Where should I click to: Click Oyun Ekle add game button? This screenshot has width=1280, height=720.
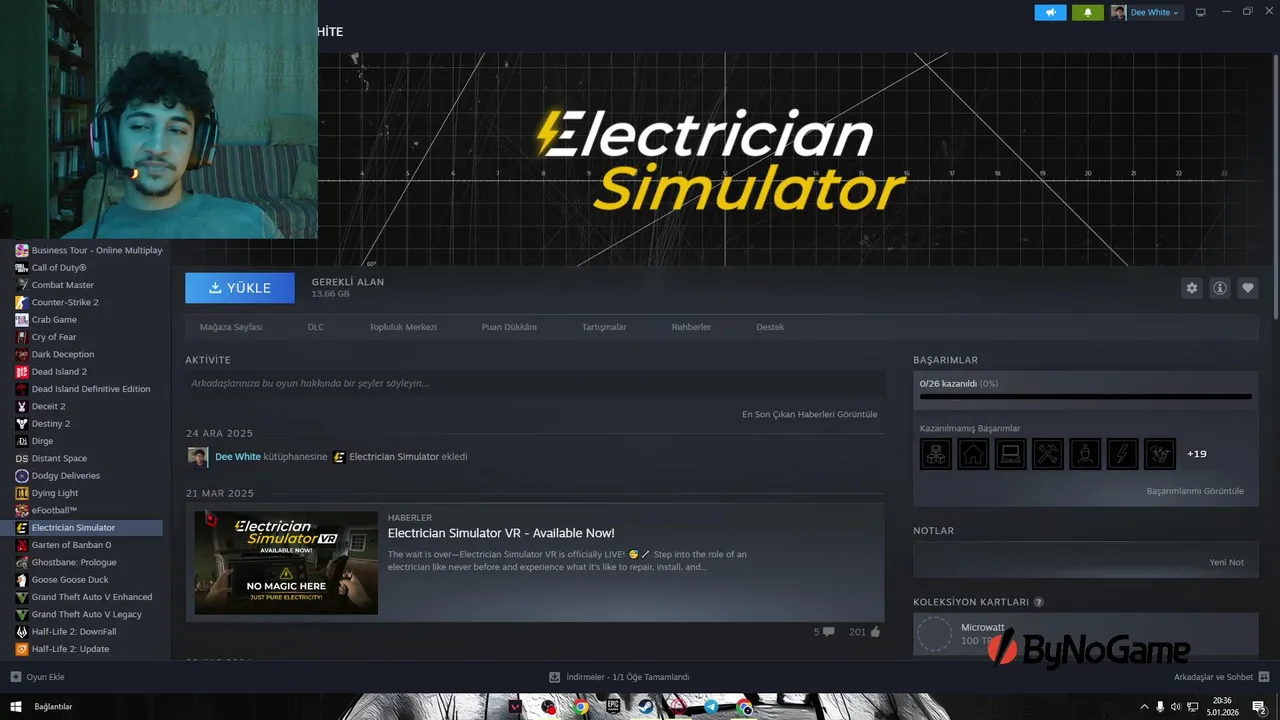click(37, 677)
